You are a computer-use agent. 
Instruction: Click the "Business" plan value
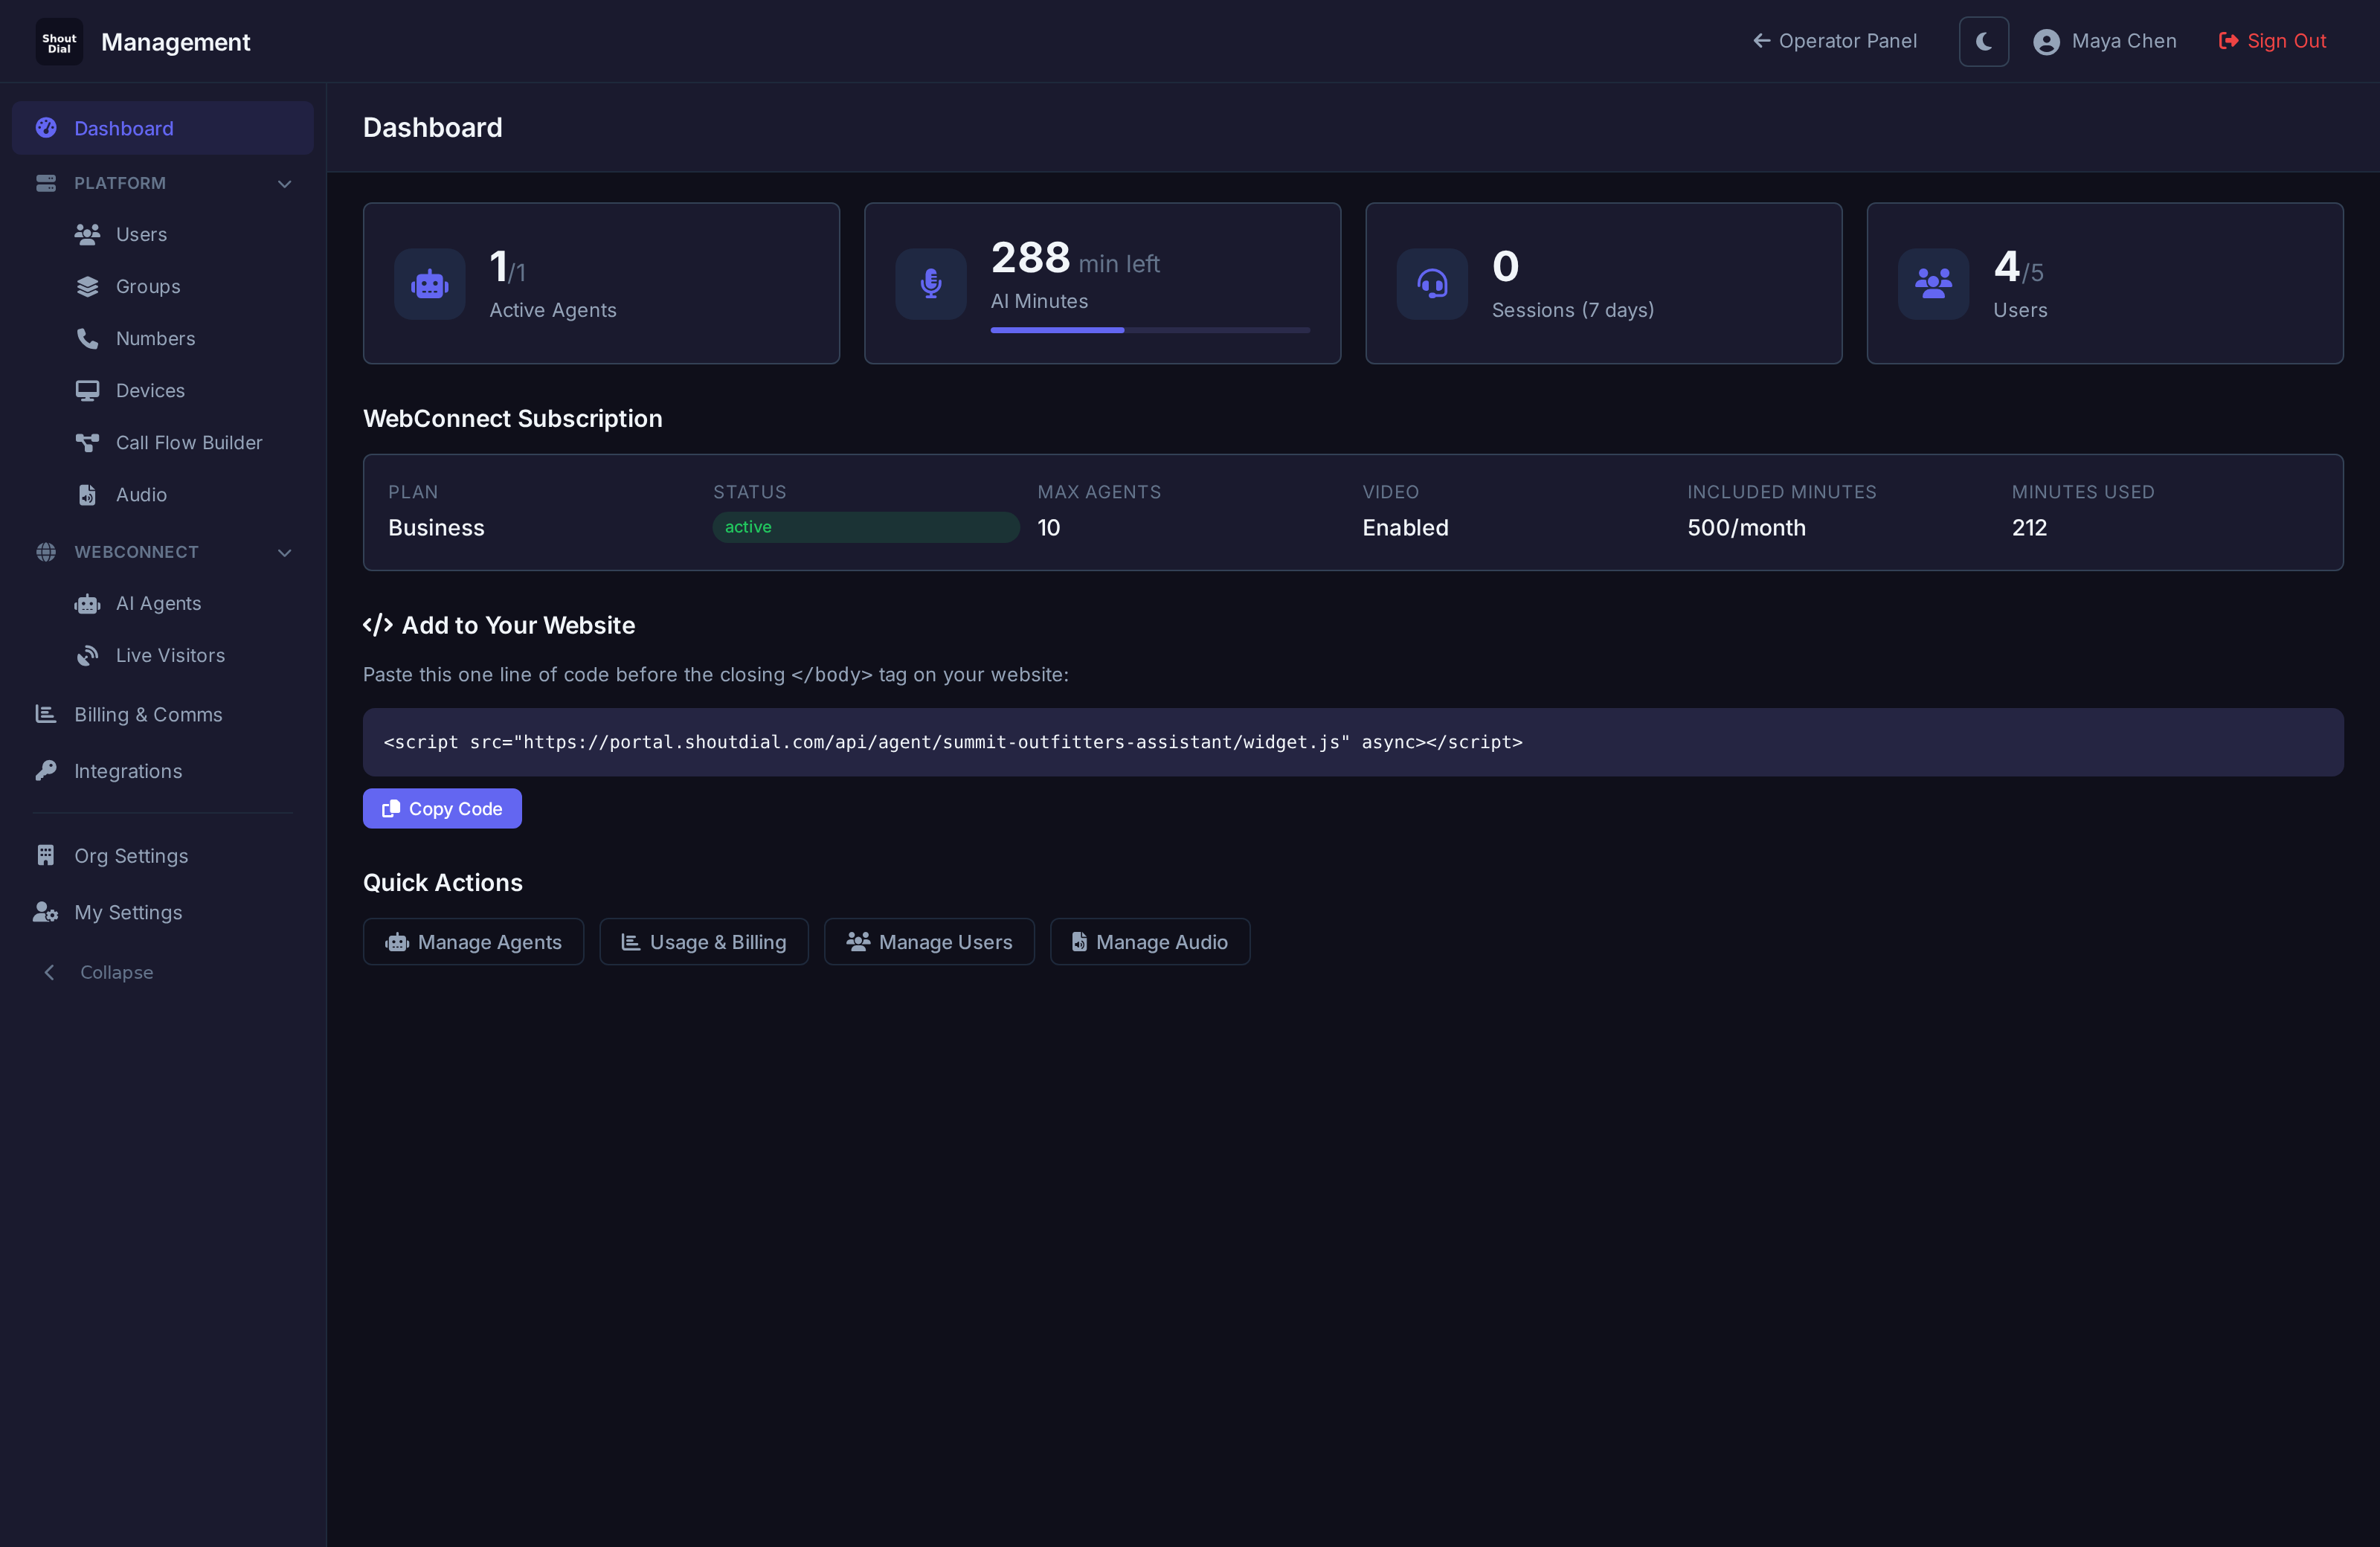436,528
